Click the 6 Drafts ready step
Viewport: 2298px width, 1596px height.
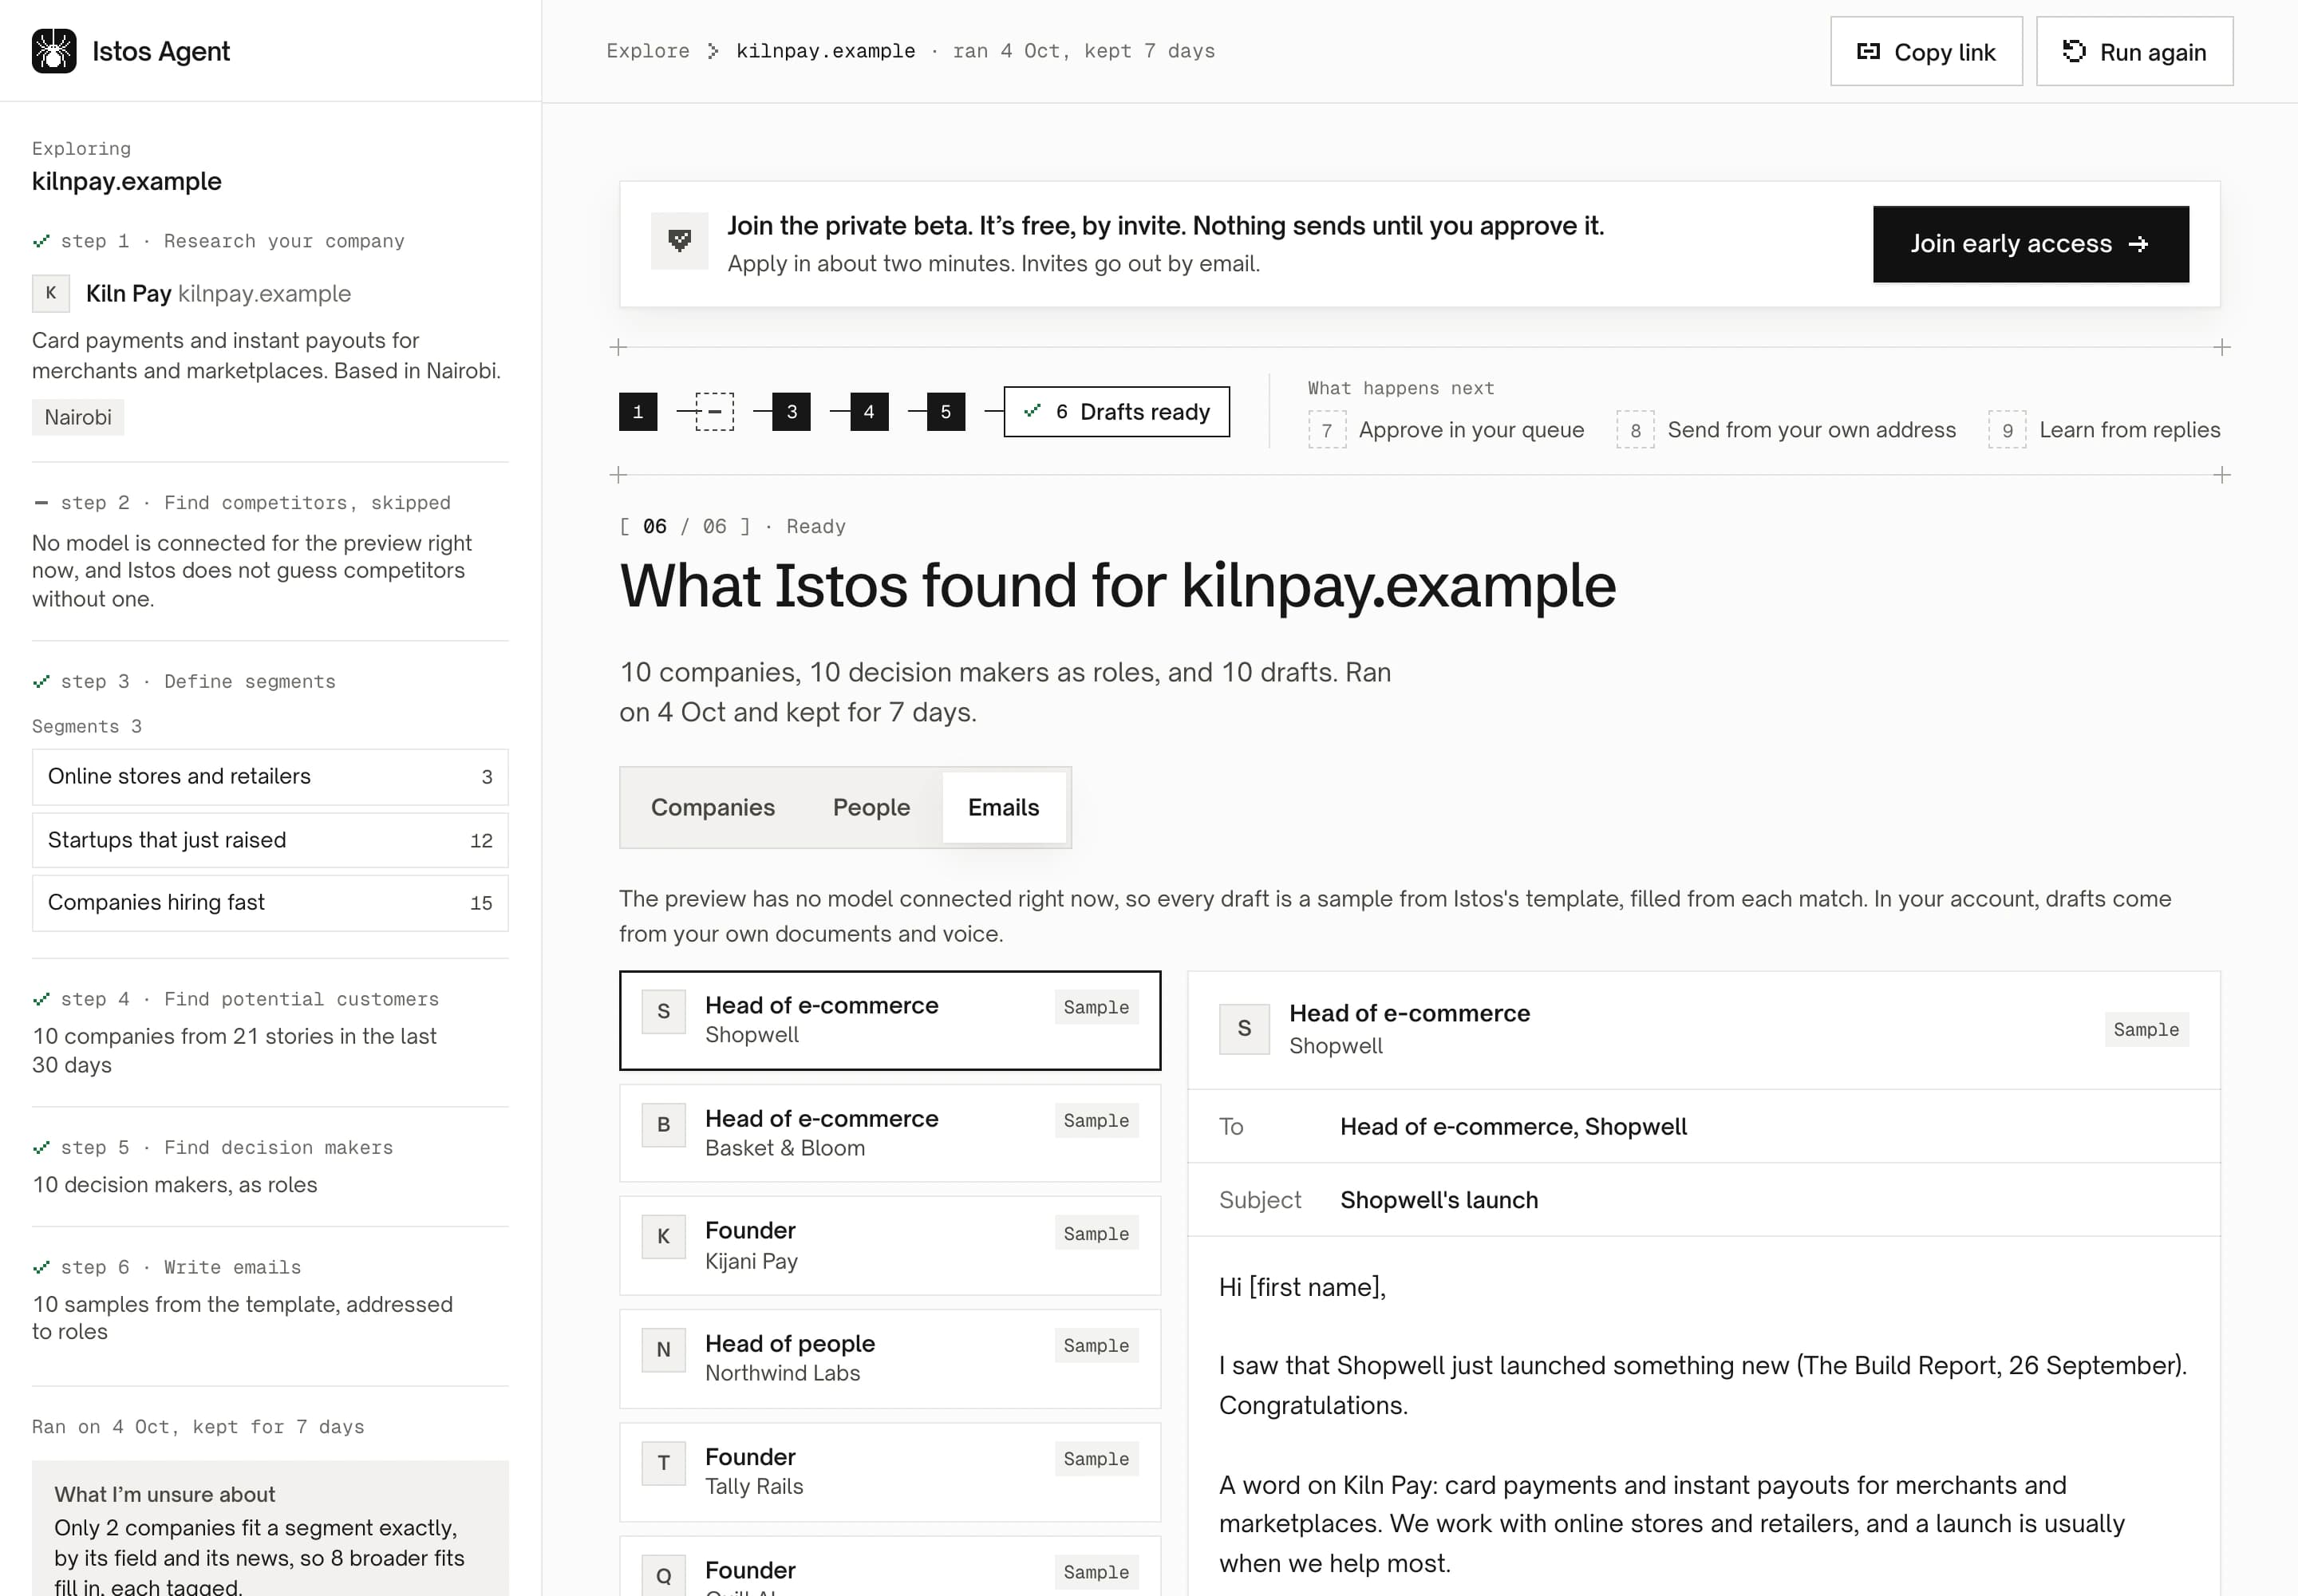point(1117,412)
